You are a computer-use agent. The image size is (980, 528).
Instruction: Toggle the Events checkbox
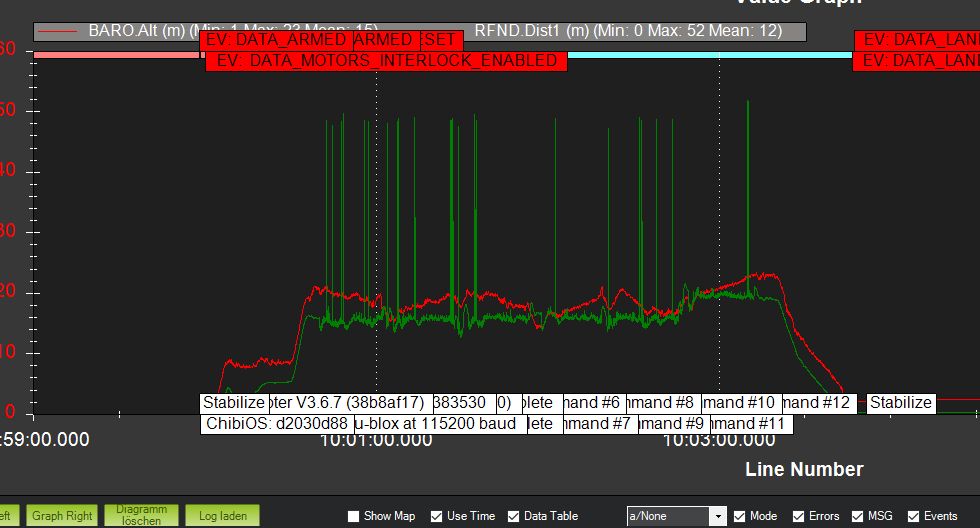click(x=913, y=516)
